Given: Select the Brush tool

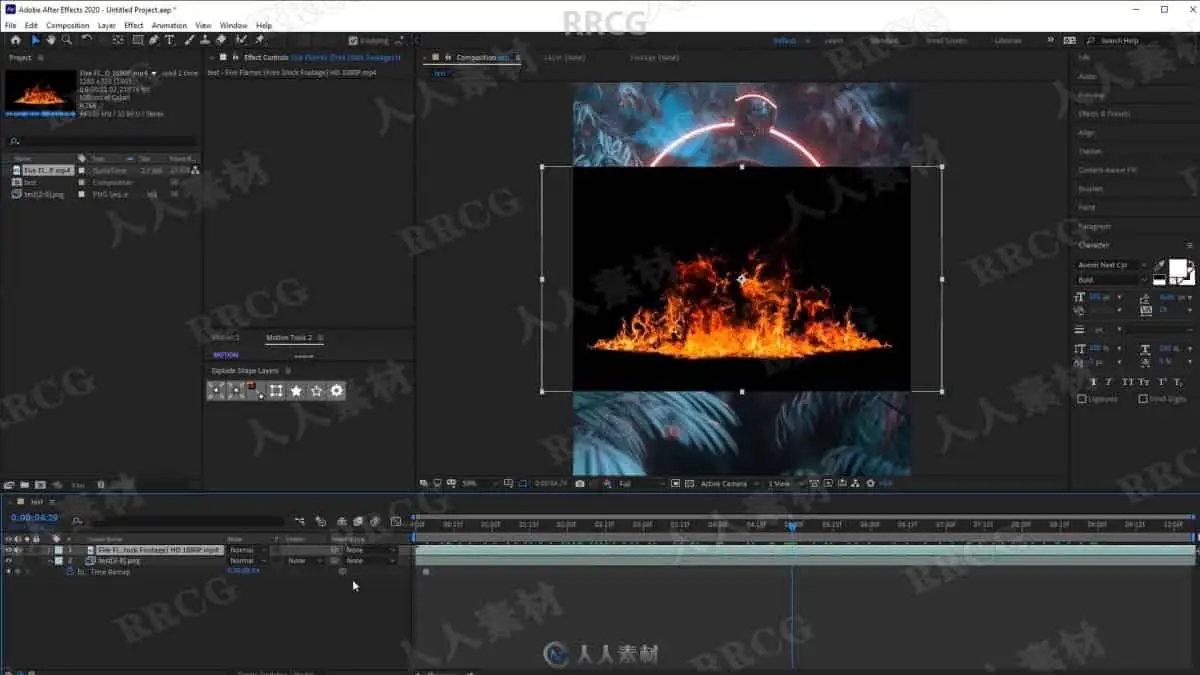Looking at the screenshot, I should click(189, 40).
